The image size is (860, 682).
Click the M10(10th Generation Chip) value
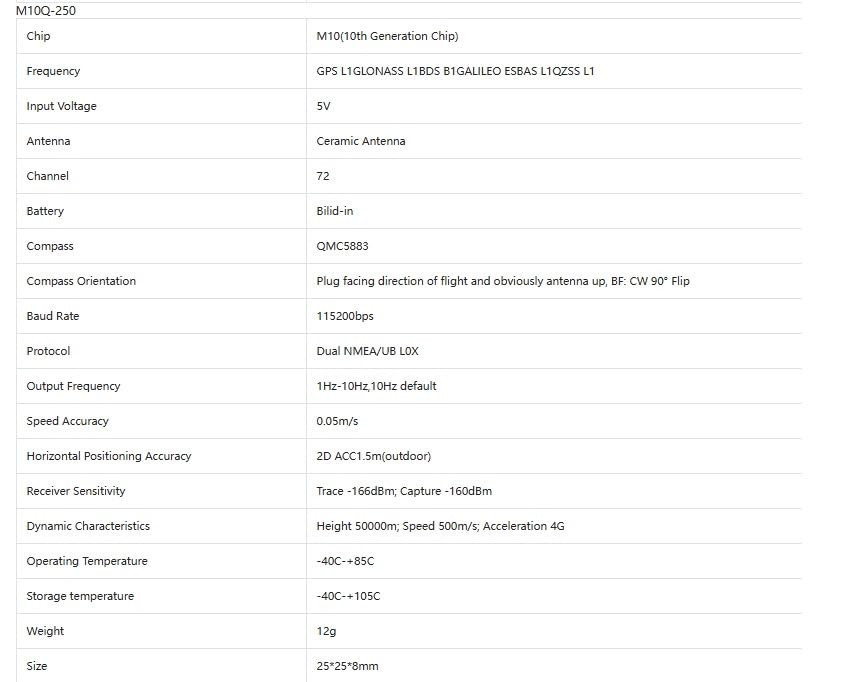click(x=387, y=36)
